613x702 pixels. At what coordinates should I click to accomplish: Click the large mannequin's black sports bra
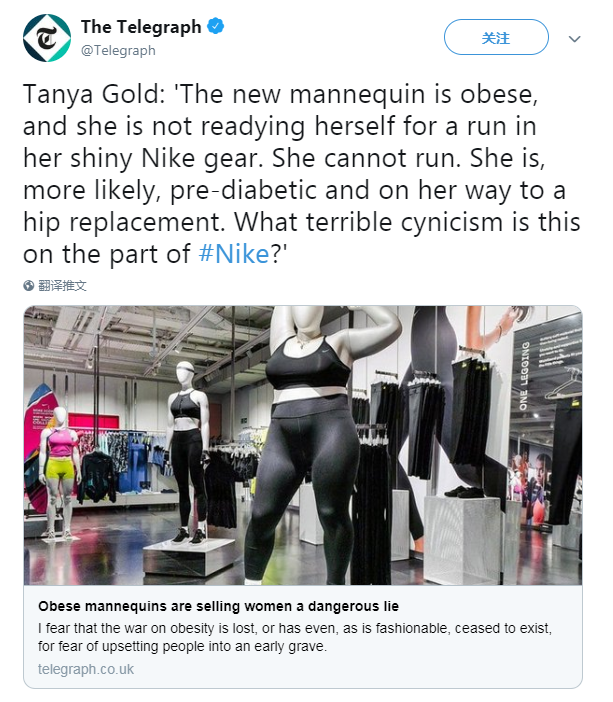(x=308, y=363)
